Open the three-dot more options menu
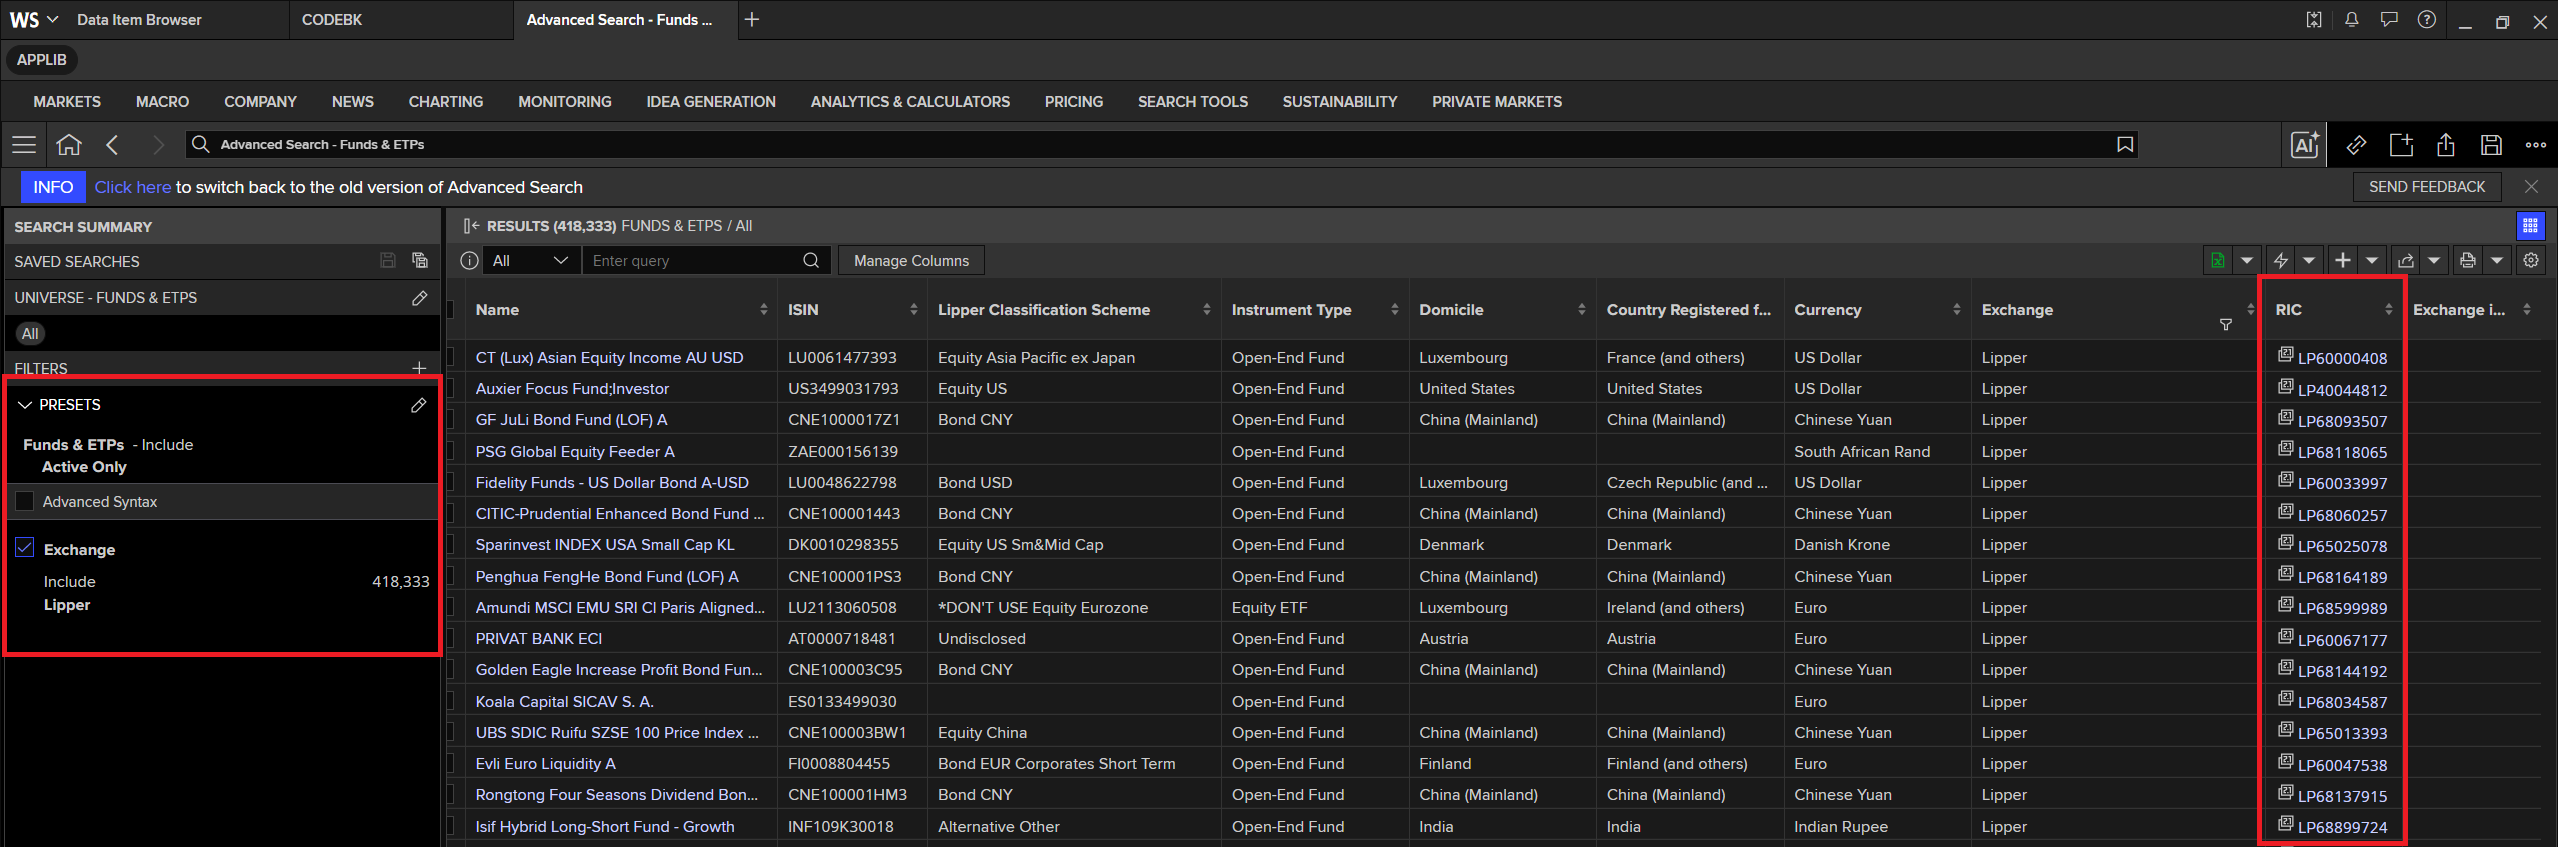The image size is (2558, 847). click(x=2536, y=145)
